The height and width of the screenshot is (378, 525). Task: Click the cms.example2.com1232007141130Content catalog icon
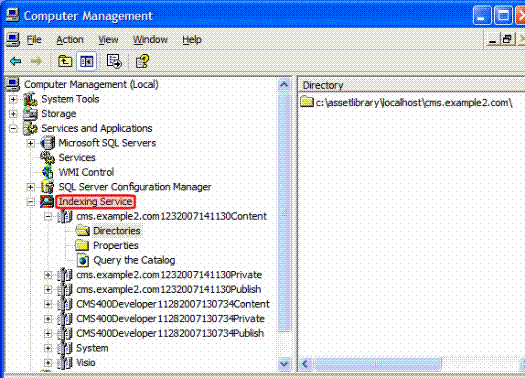65,216
